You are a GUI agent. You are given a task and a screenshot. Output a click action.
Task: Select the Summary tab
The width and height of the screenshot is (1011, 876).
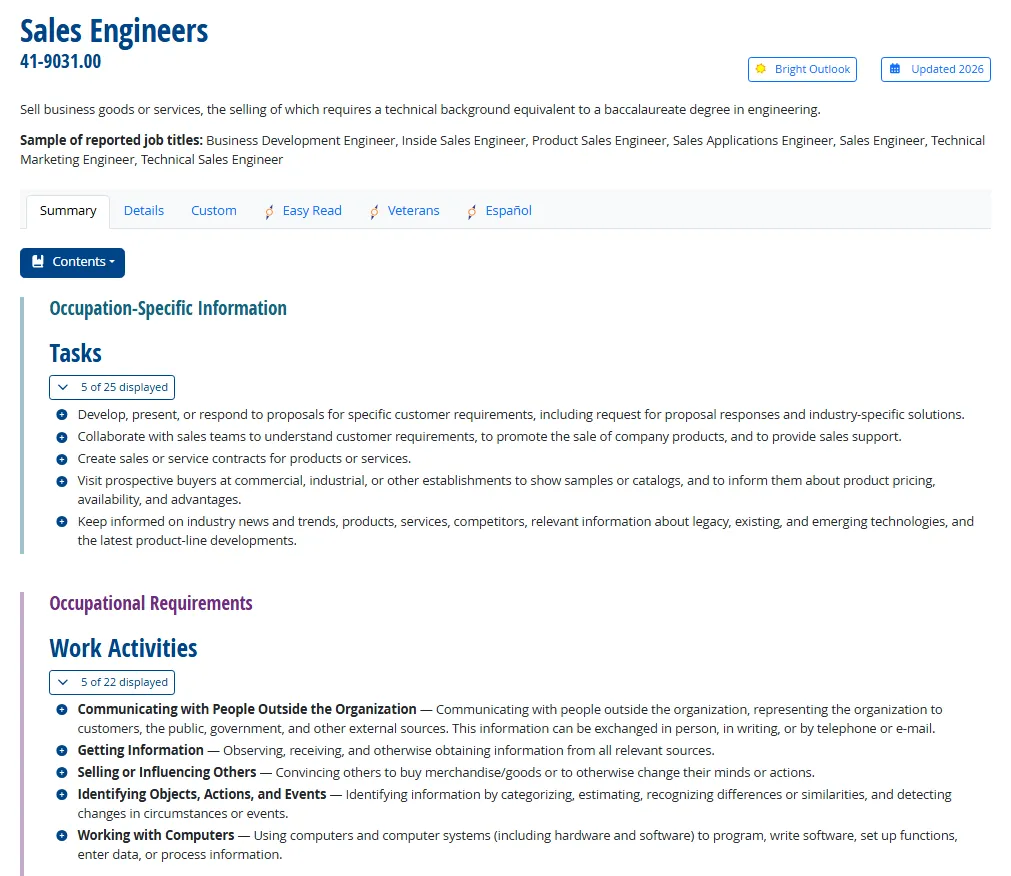pyautogui.click(x=68, y=211)
